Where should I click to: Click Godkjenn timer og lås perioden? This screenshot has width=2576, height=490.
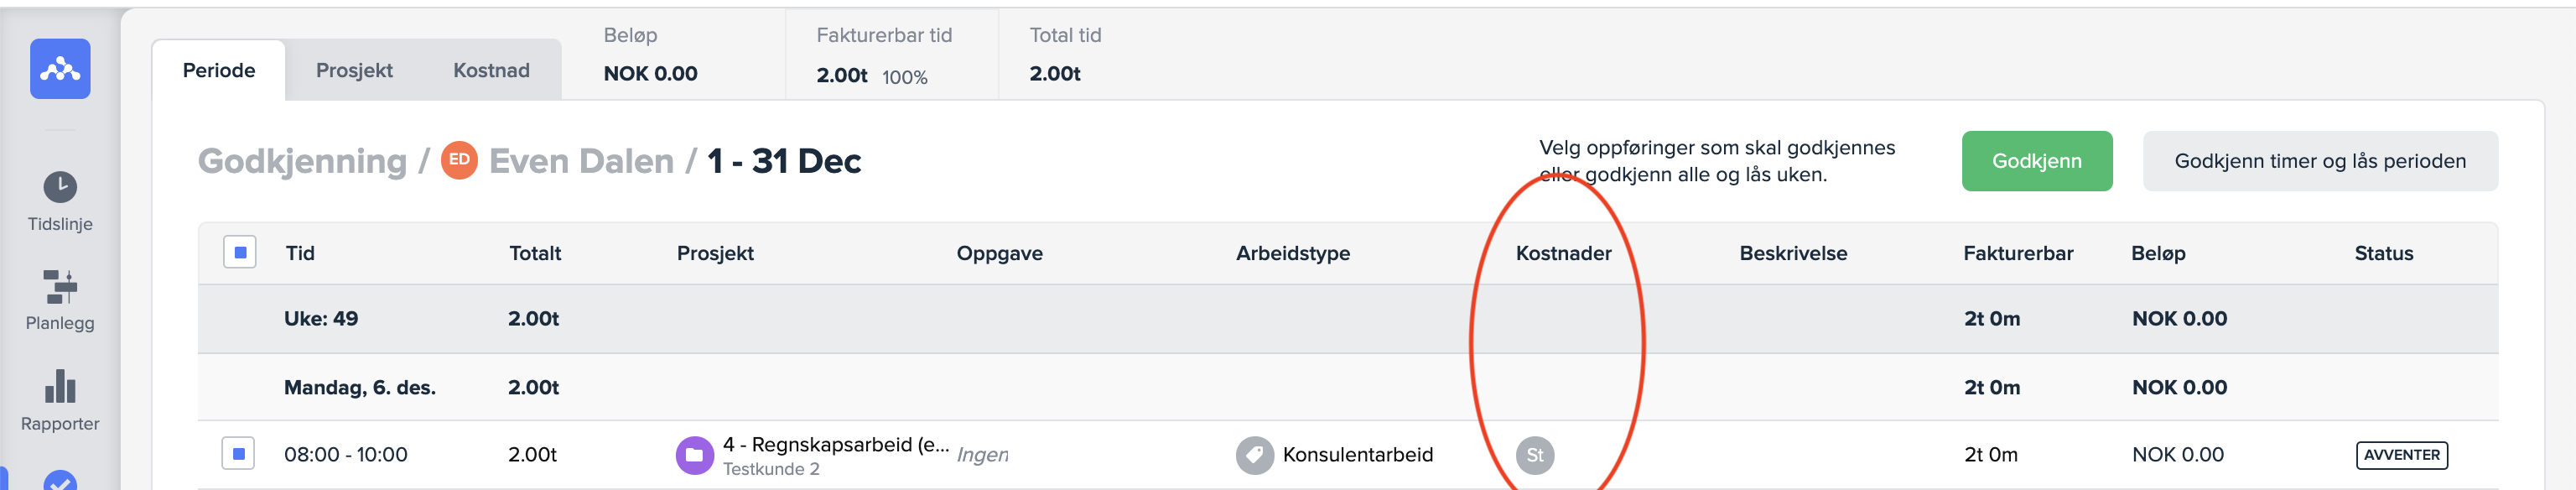[x=2319, y=161]
